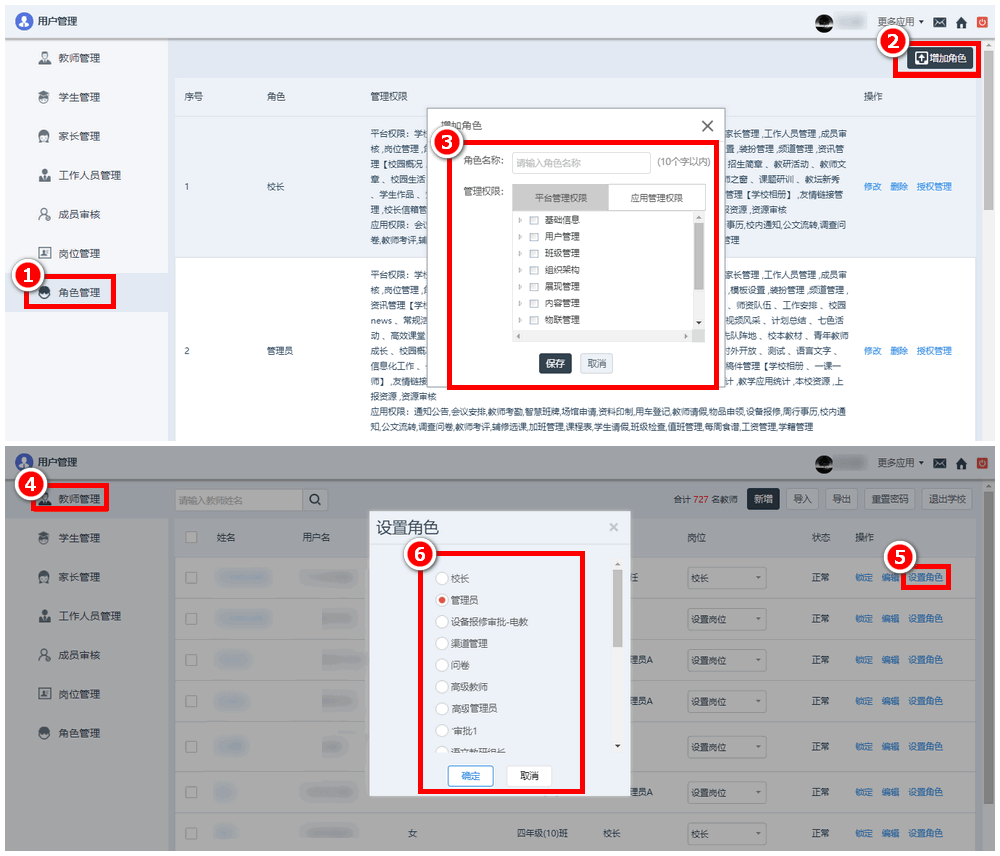Click 确定 in the 设置角色 dialog
The height and width of the screenshot is (856, 1000).
470,776
